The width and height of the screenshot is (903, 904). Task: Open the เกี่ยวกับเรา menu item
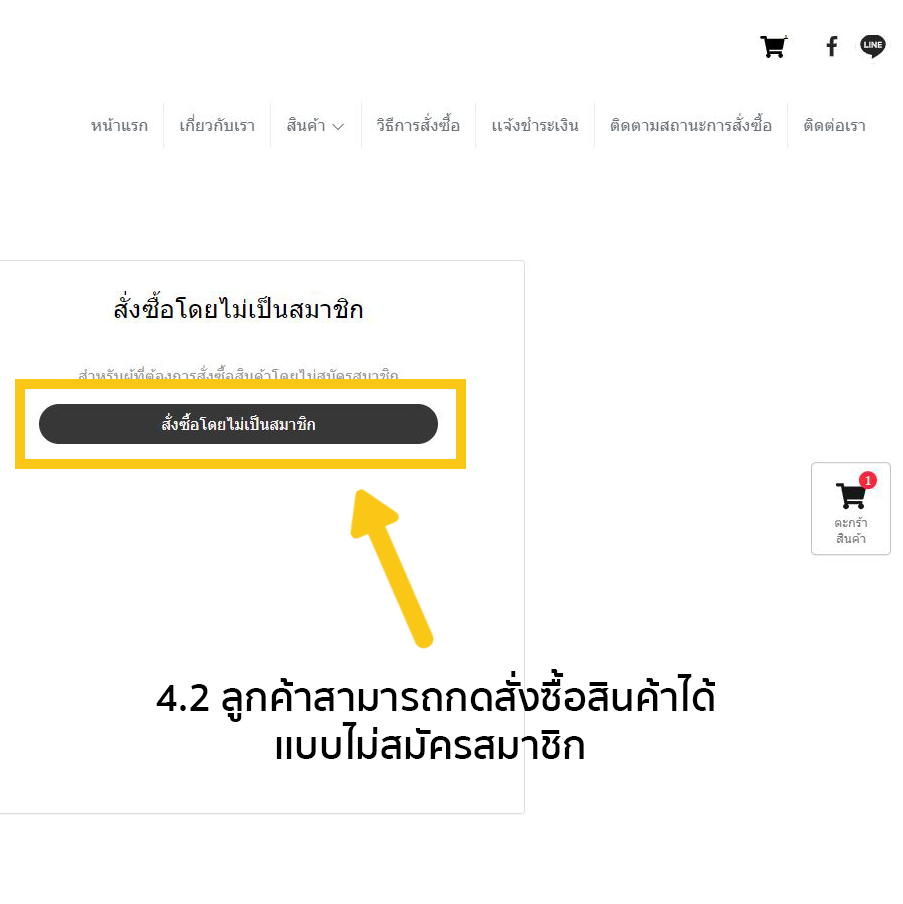(217, 125)
